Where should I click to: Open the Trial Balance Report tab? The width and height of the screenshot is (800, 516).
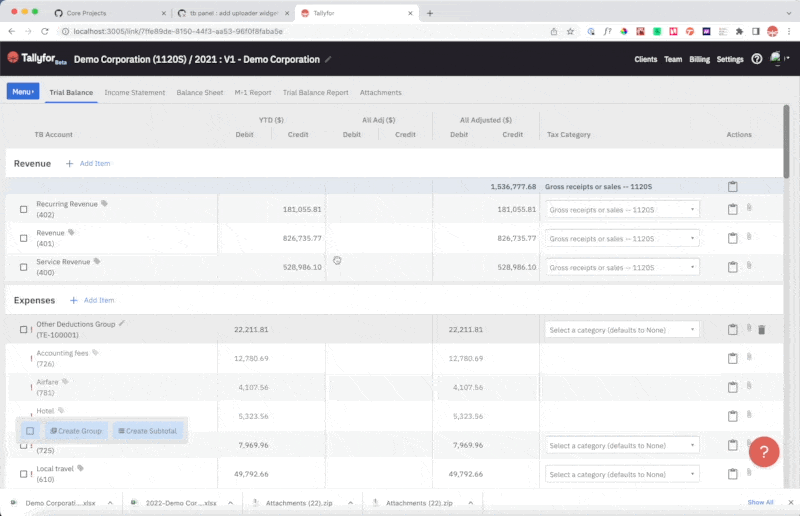click(x=315, y=92)
